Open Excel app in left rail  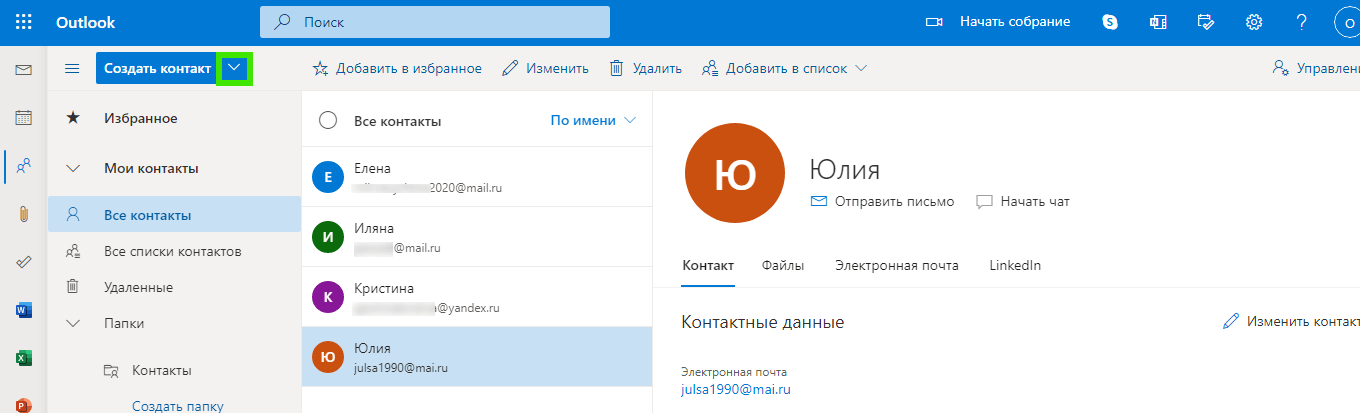(x=24, y=358)
